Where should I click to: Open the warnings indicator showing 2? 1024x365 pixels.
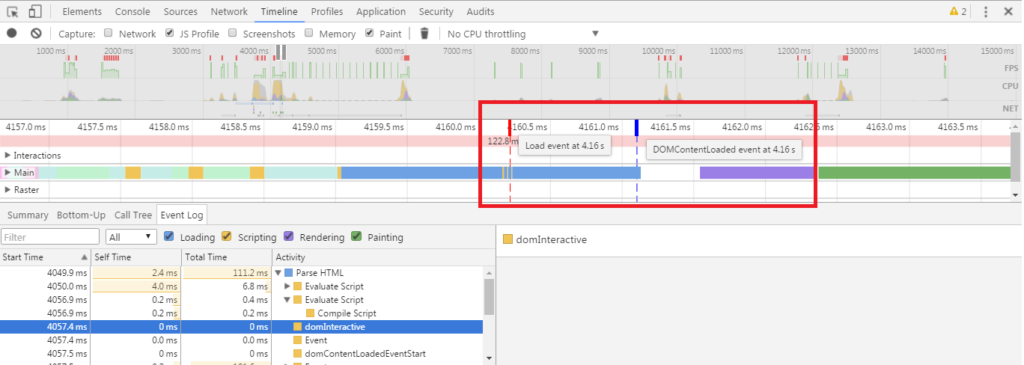[958, 11]
